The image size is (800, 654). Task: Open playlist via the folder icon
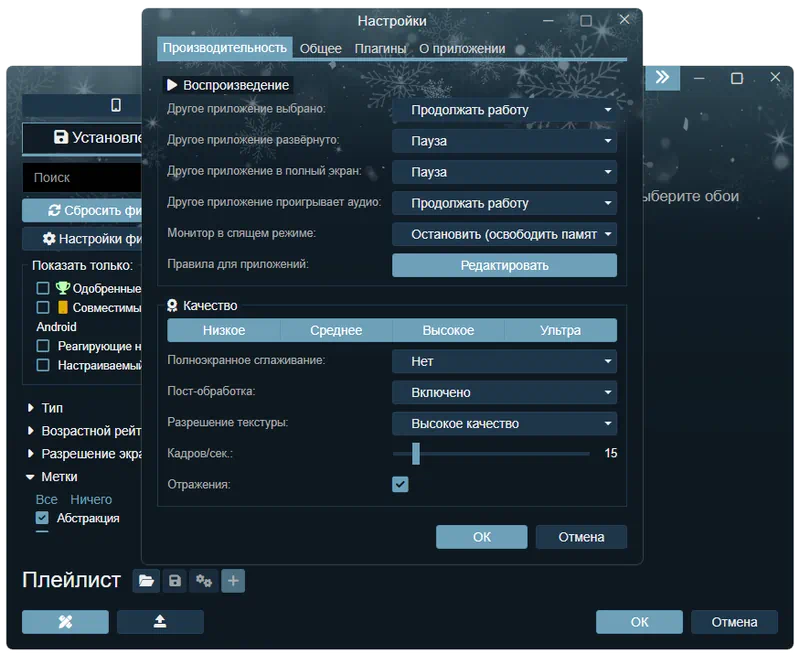pyautogui.click(x=147, y=581)
